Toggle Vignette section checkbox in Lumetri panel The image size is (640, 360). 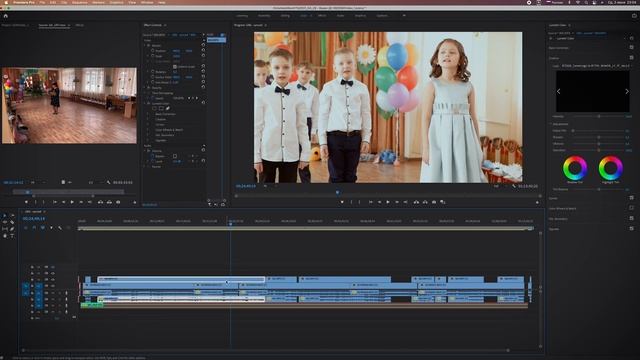(631, 229)
